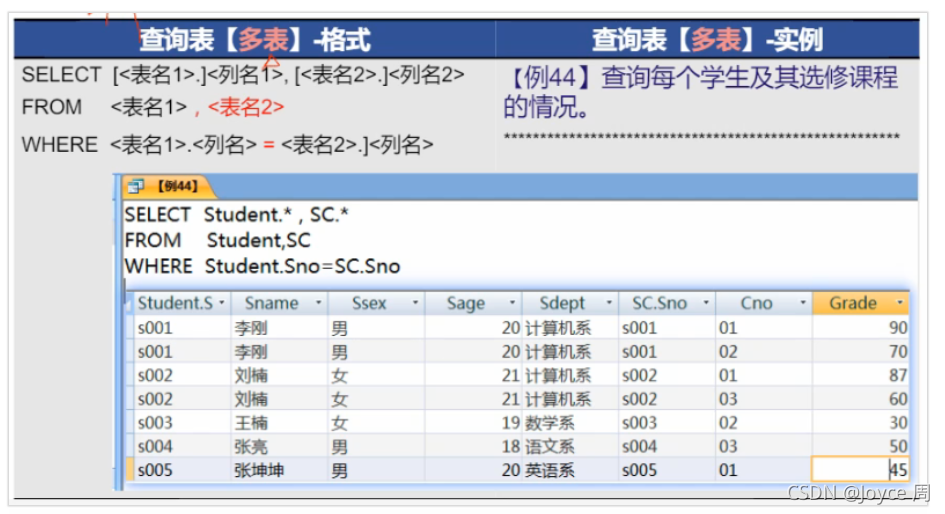Image resolution: width=945 pixels, height=514 pixels.
Task: Select the Cno column header
Action: (x=764, y=303)
